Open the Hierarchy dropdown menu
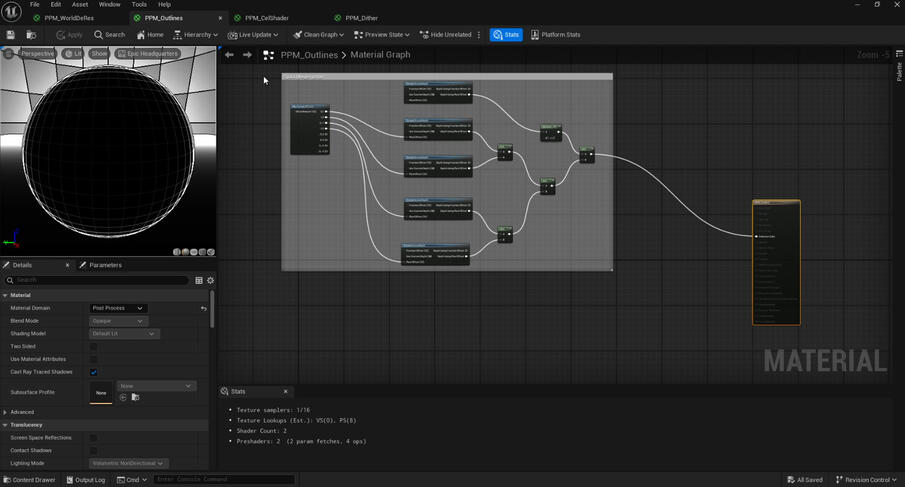This screenshot has width=905, height=487. point(195,35)
